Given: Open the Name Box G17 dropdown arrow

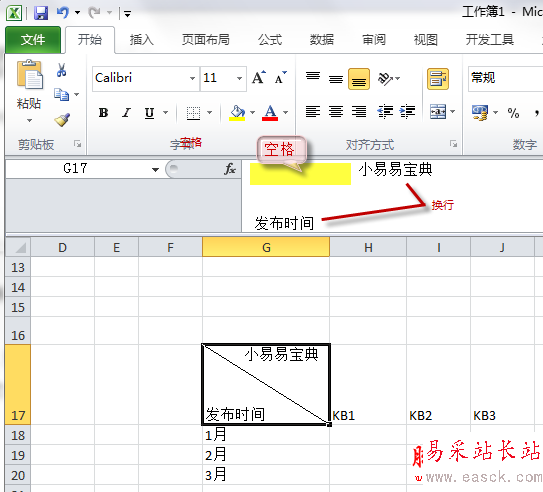Looking at the screenshot, I should pos(155,169).
